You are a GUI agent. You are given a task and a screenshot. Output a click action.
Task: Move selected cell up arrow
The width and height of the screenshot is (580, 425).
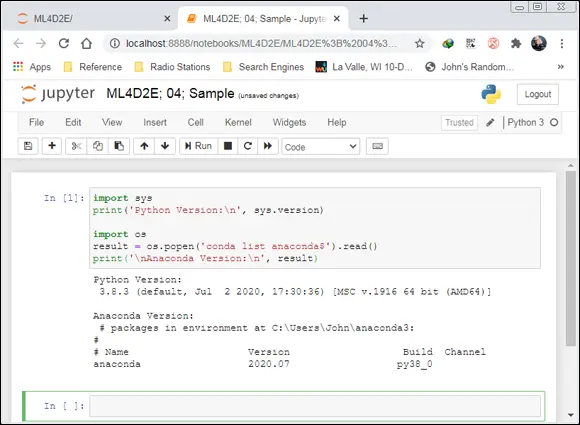(x=144, y=146)
